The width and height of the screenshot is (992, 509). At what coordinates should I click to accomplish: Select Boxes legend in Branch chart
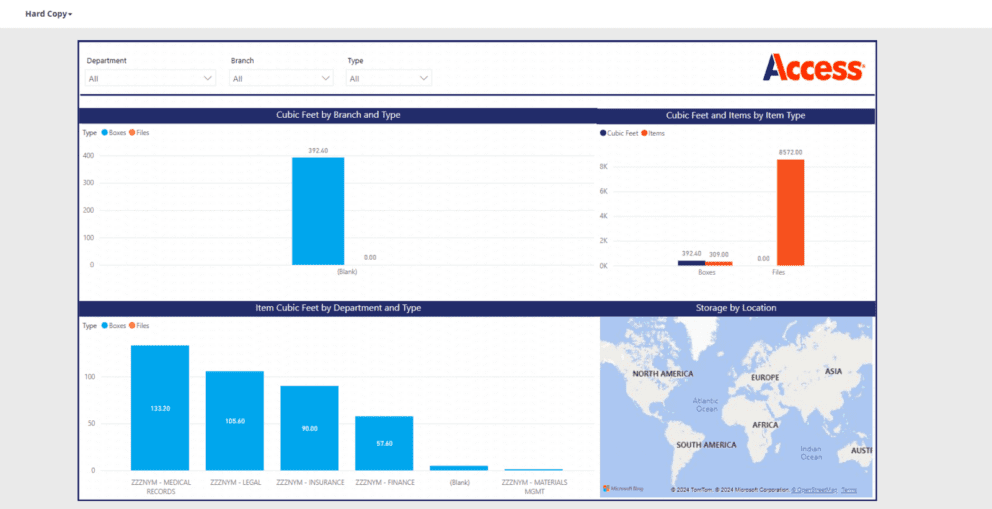pos(114,132)
